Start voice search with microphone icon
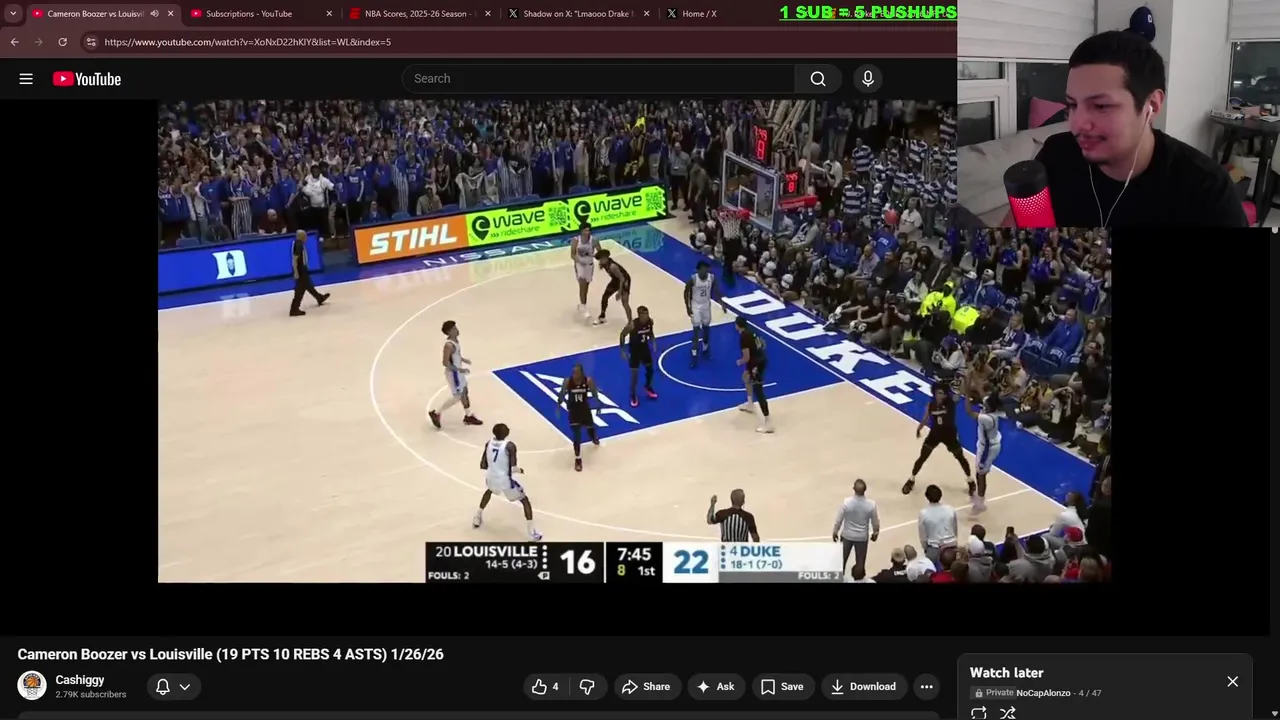Image resolution: width=1280 pixels, height=720 pixels. click(x=868, y=79)
